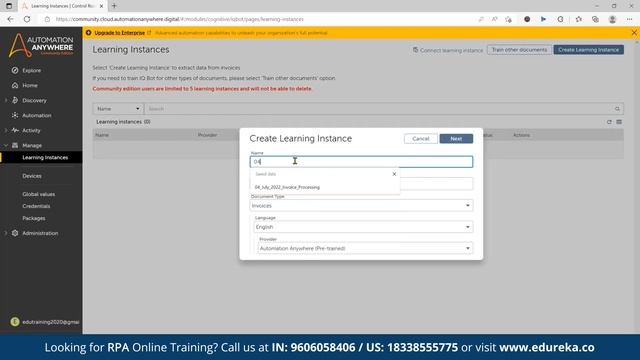Open the Manage section
This screenshot has height=360, width=640.
[32, 145]
